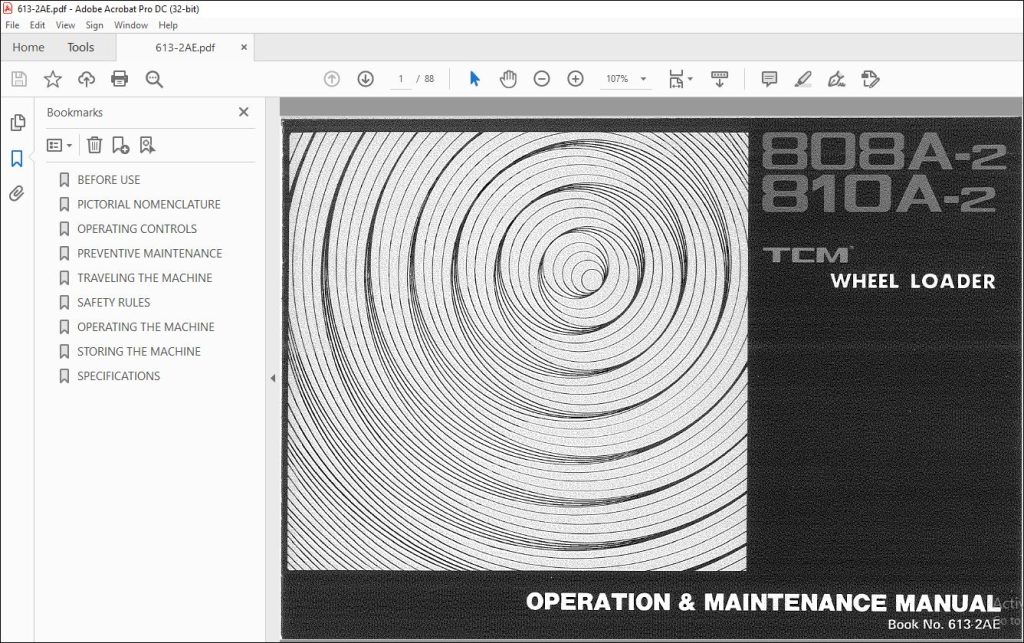Click Book No. 613-2AE text

pyautogui.click(x=943, y=624)
